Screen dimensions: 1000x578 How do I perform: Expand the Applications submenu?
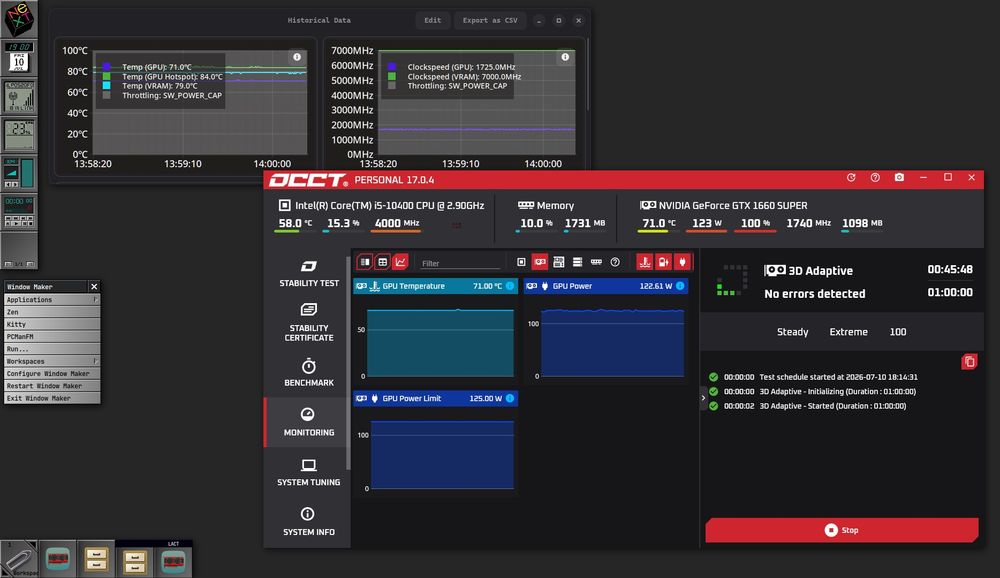coord(52,299)
